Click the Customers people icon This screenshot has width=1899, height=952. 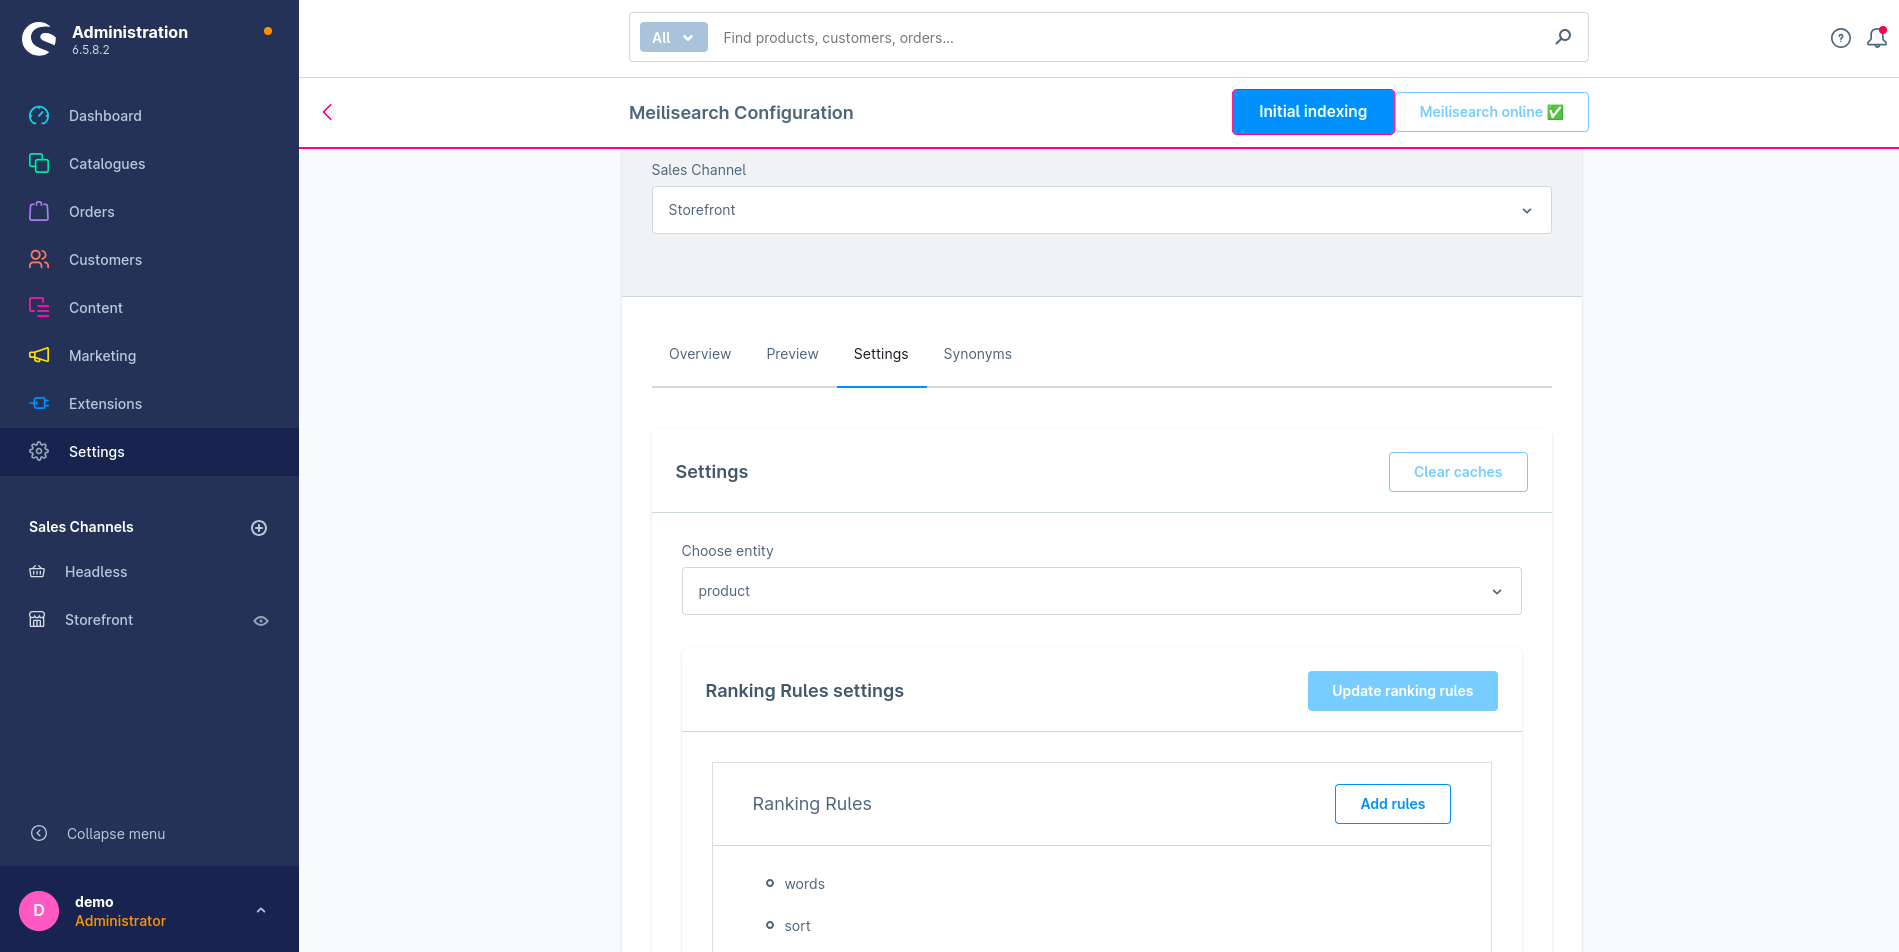[39, 260]
